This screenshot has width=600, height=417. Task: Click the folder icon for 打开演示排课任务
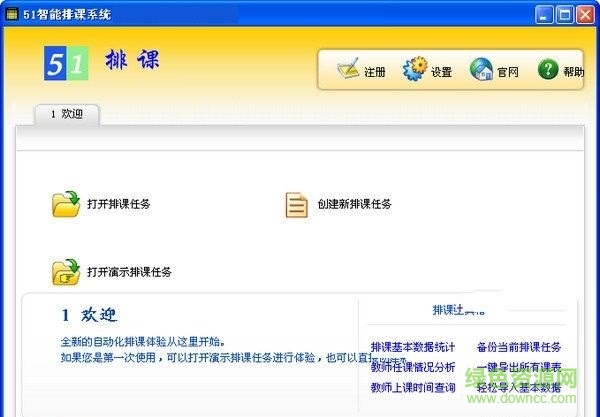[66, 272]
